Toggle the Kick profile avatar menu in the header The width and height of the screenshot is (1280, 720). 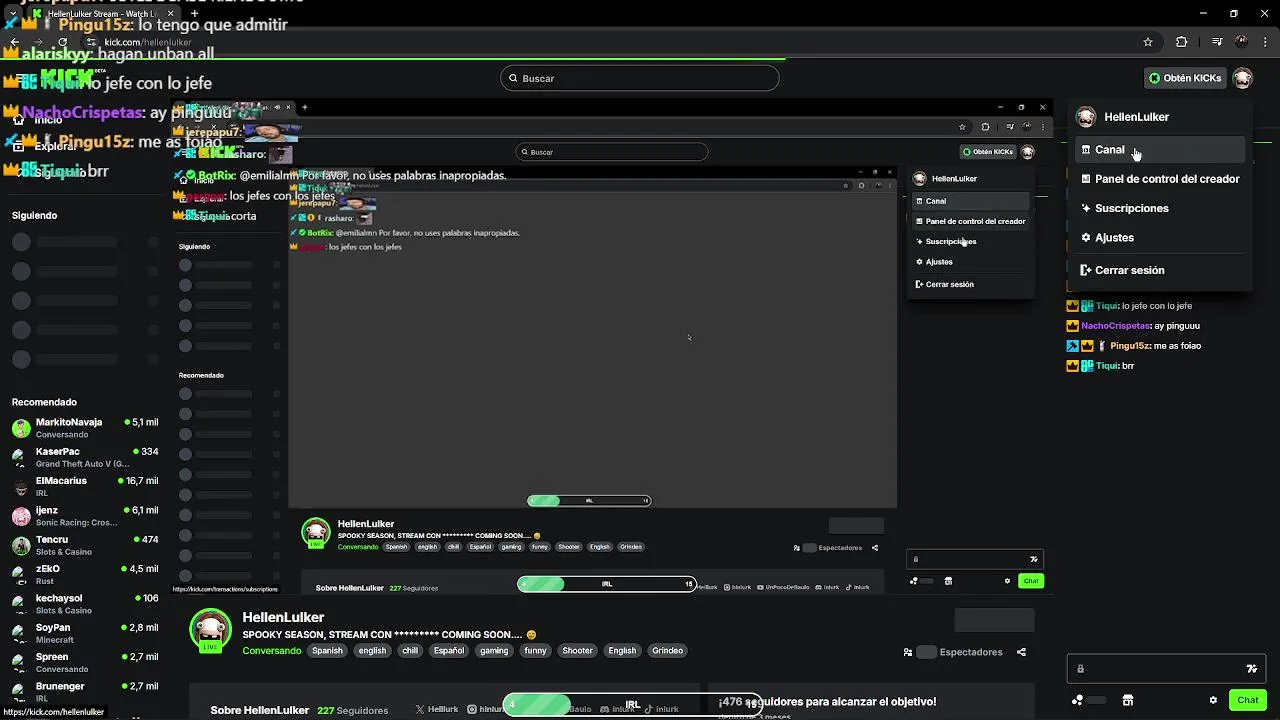click(1242, 78)
